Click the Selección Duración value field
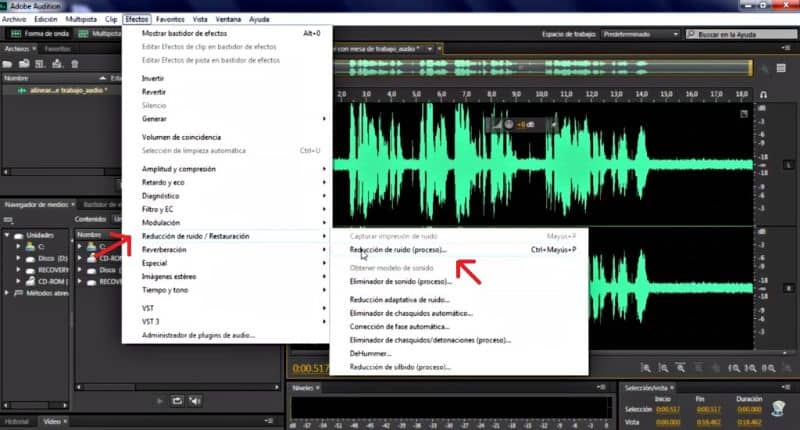The height and width of the screenshot is (430, 800). pyautogui.click(x=749, y=410)
